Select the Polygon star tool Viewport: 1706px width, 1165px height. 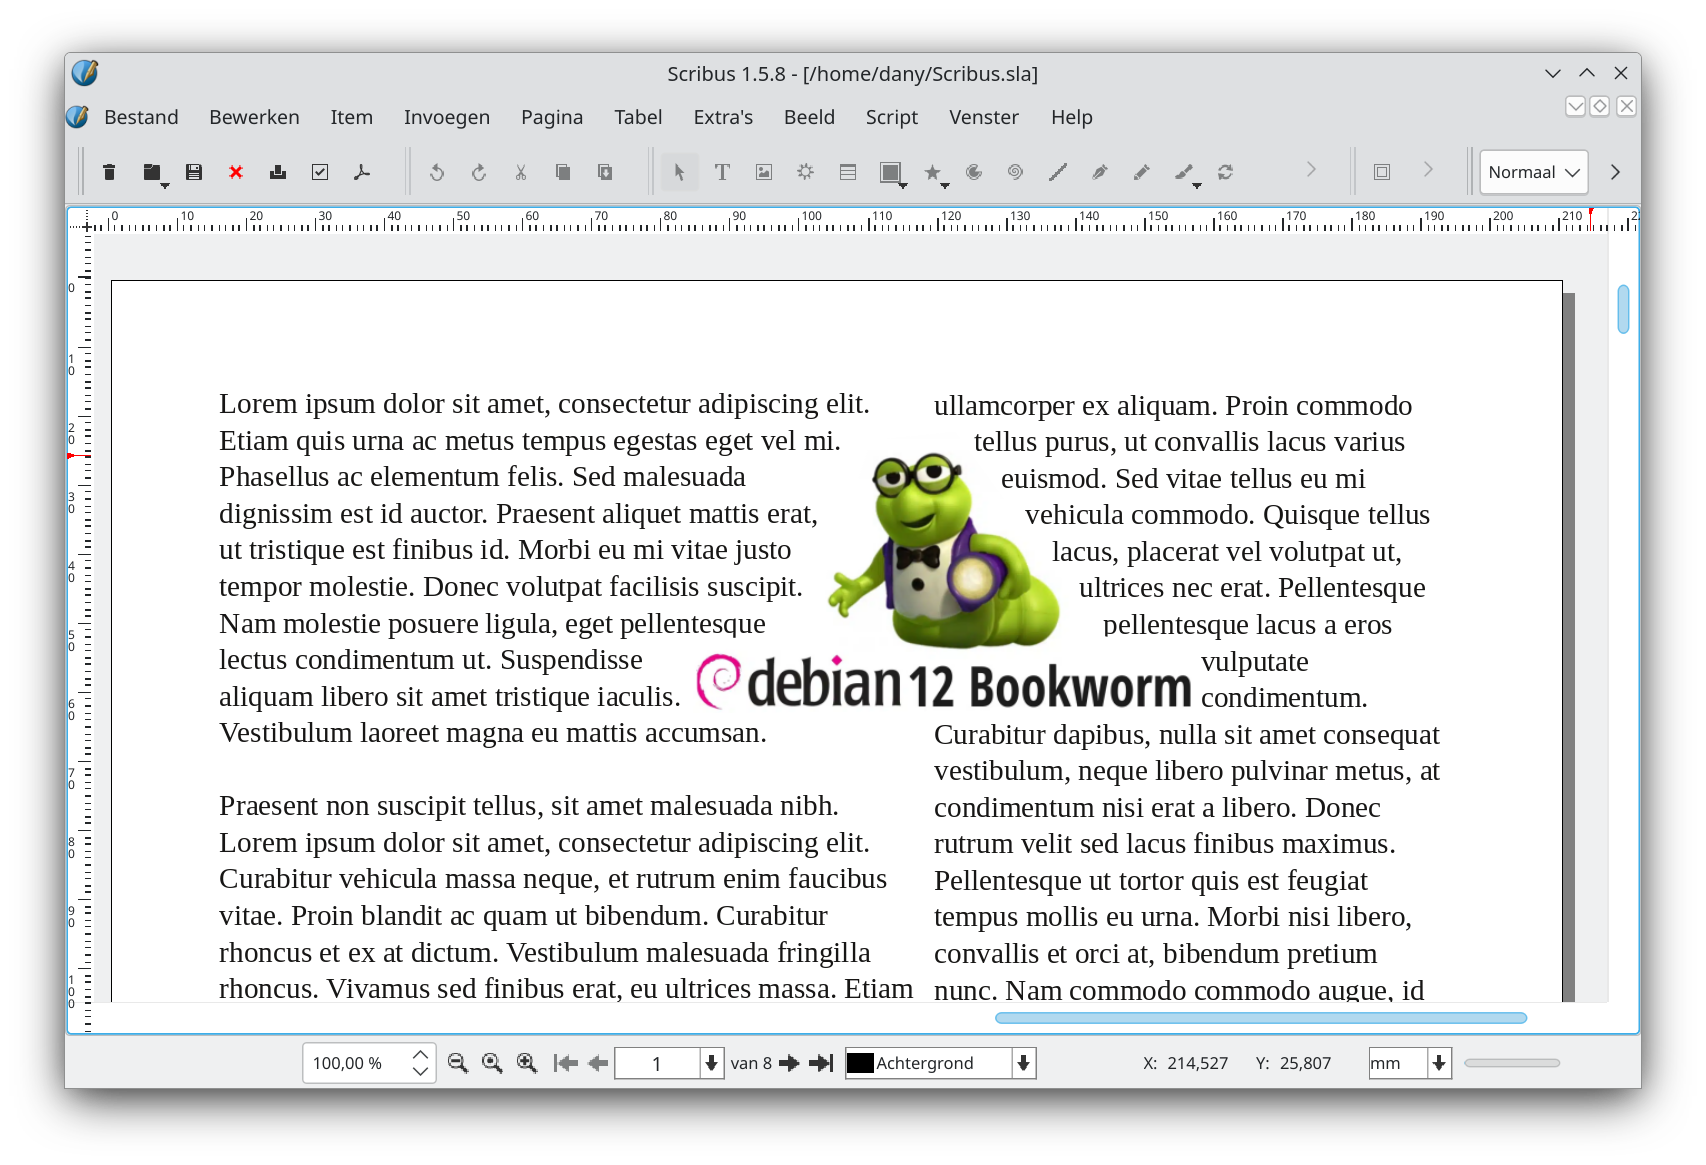click(x=932, y=172)
